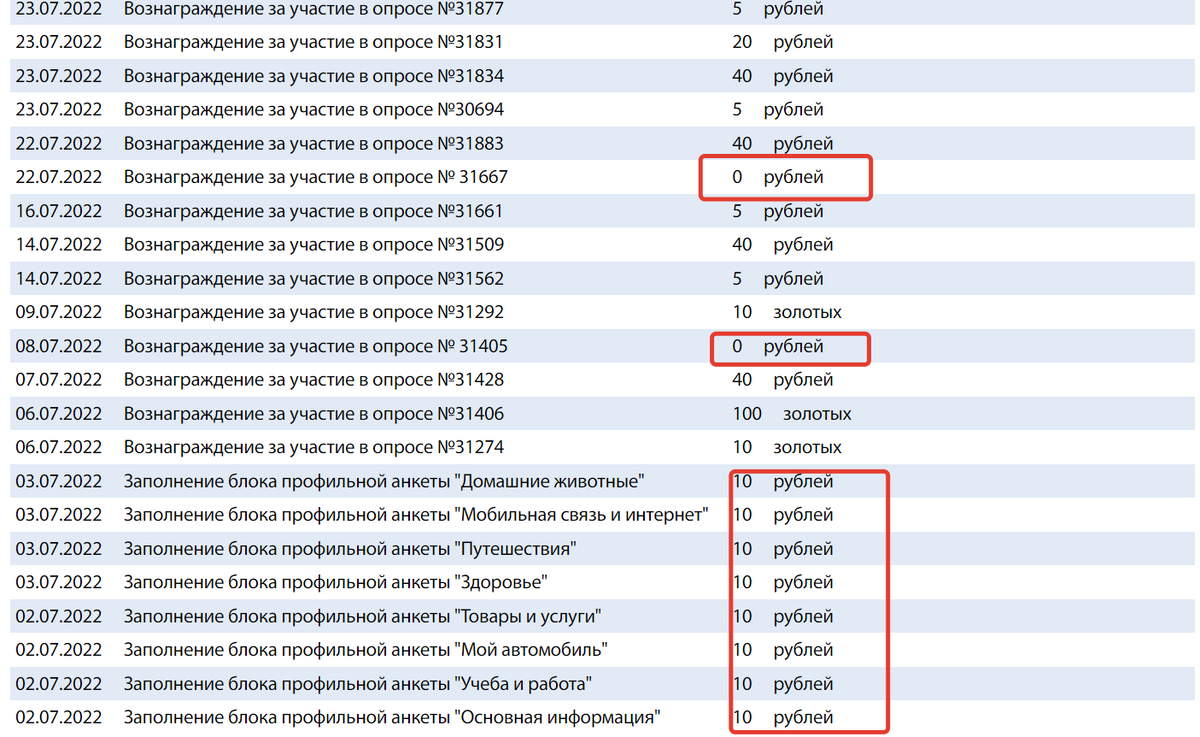Click the "Здоровье" profile block entry
The image size is (1200, 737).
point(336,583)
